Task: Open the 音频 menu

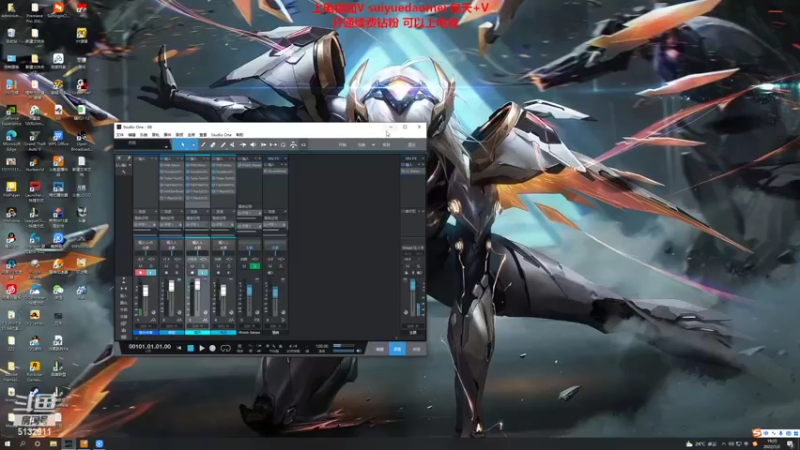Action: coord(179,135)
